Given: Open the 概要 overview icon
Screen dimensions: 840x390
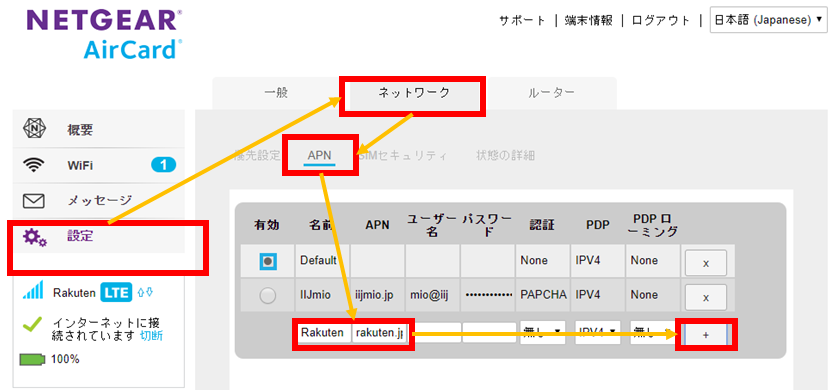Looking at the screenshot, I should [35, 129].
